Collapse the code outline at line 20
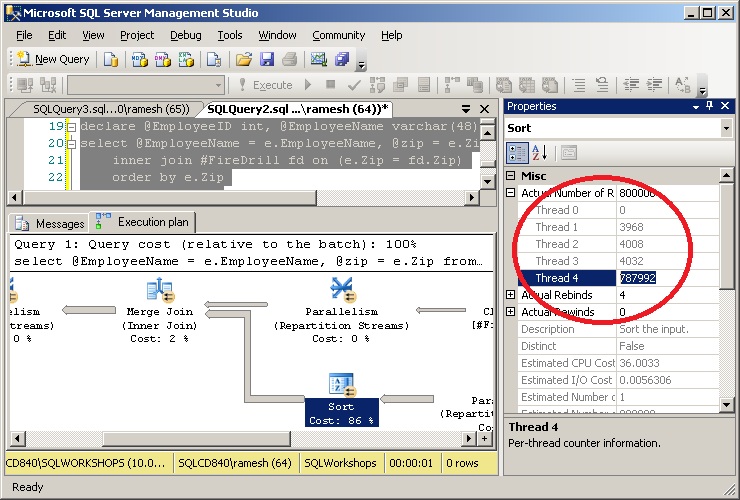This screenshot has width=740, height=500. pos(71,144)
